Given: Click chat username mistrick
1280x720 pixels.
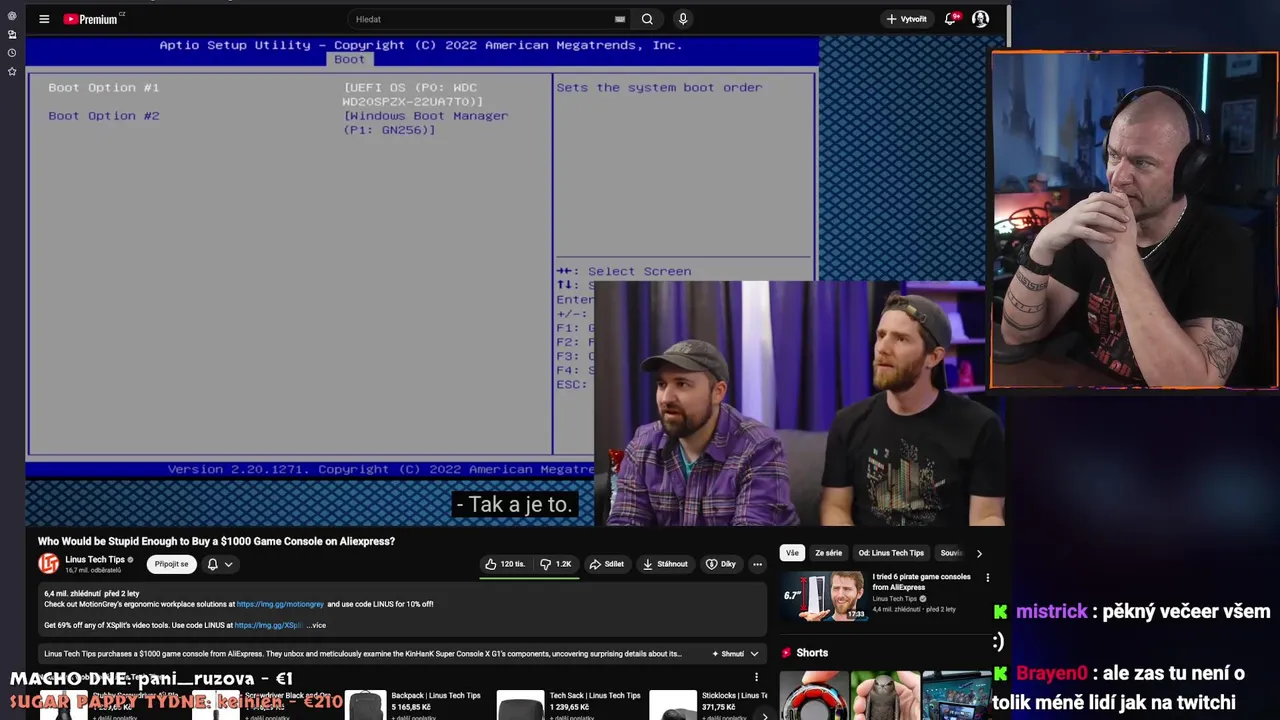Looking at the screenshot, I should coord(1051,612).
